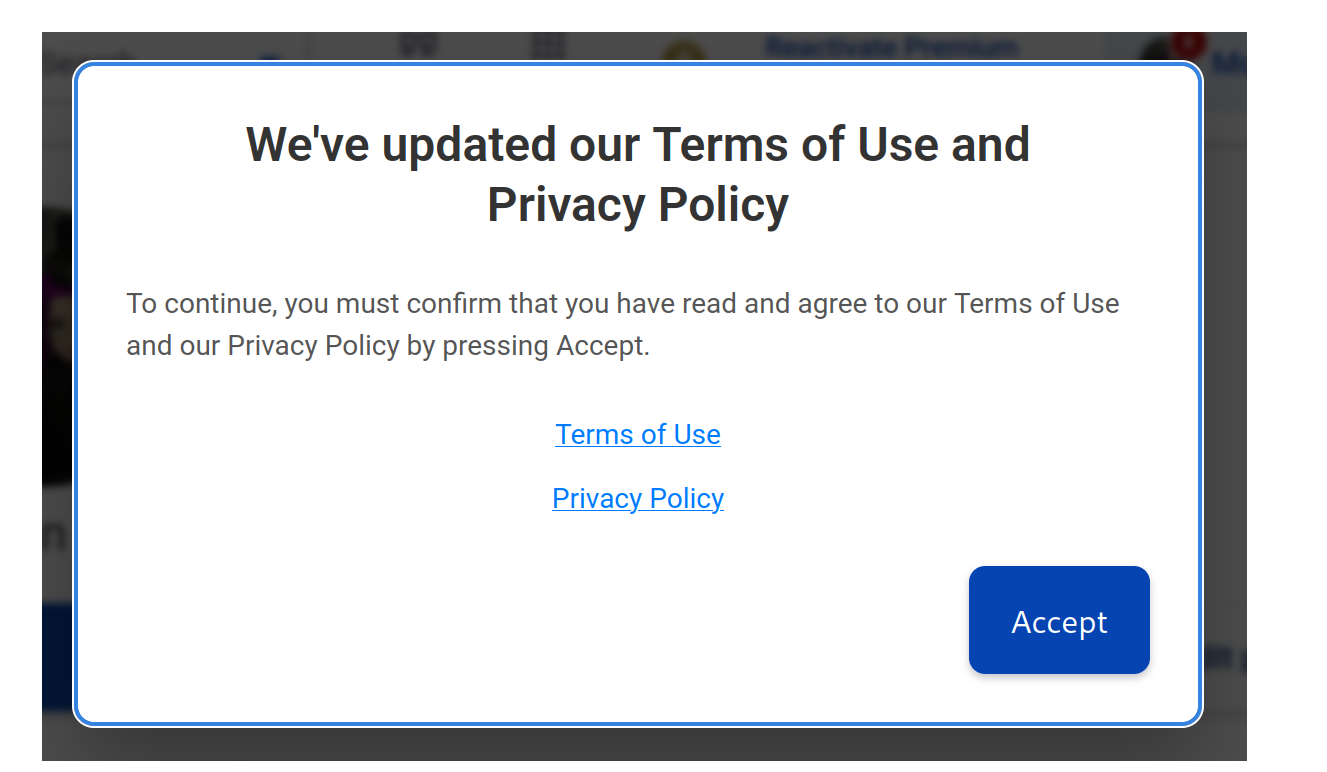The height and width of the screenshot is (772, 1327).
Task: Open the Privacy Policy link
Action: tap(638, 498)
